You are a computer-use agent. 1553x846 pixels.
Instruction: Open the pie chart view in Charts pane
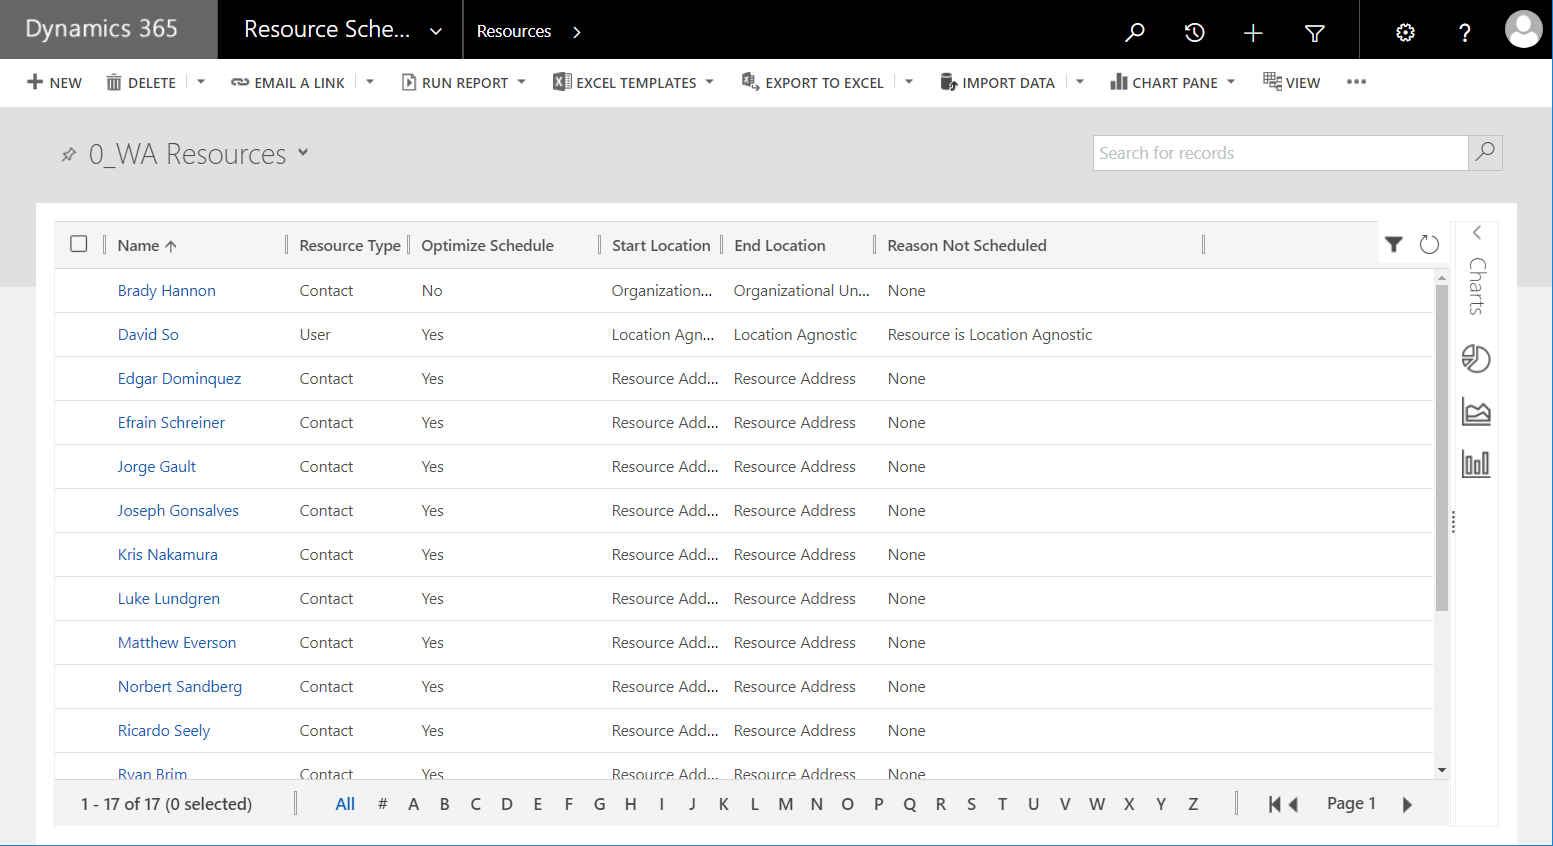(x=1476, y=359)
